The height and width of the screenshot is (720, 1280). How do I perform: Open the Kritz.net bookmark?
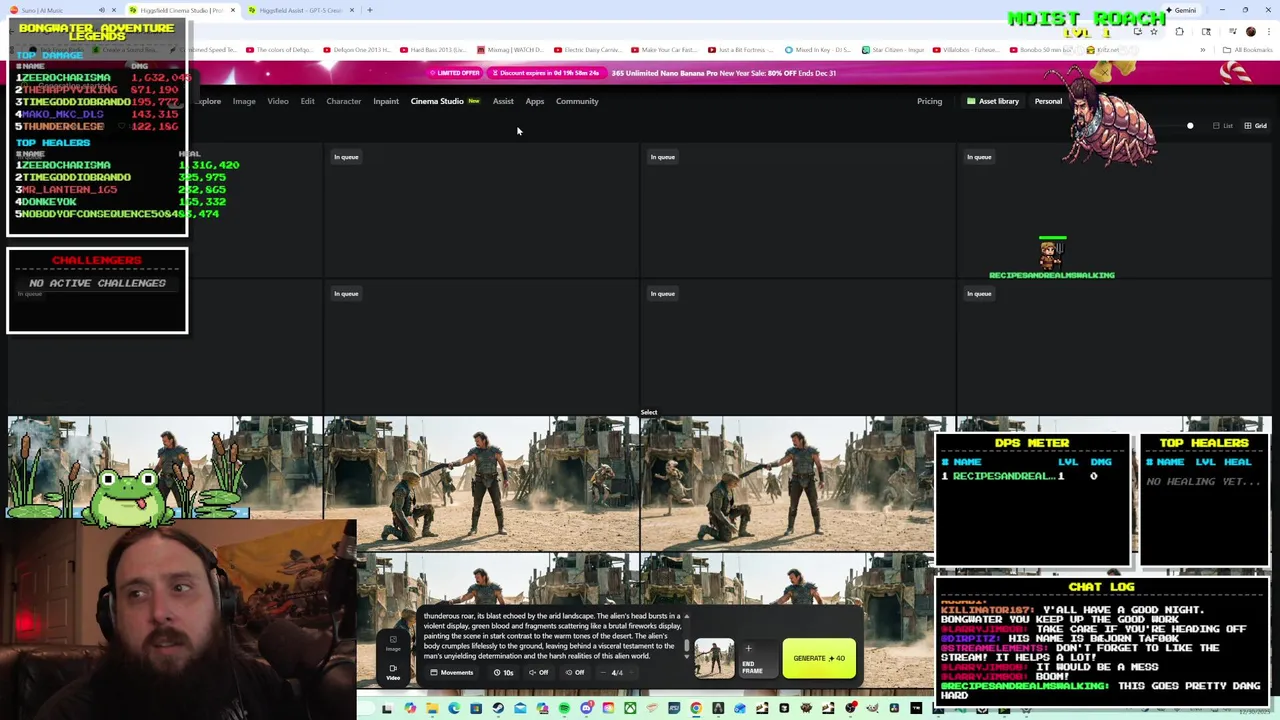1103,50
